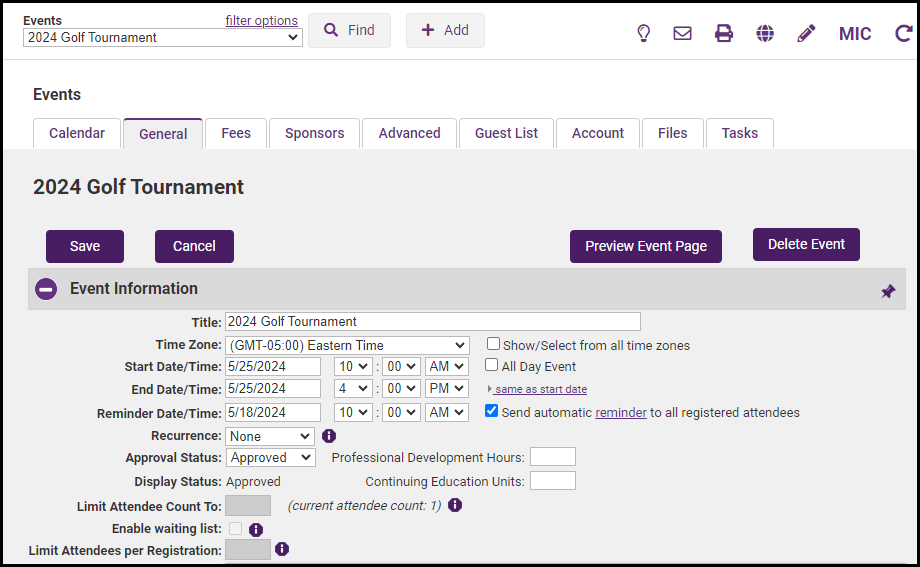Click the globe icon
The image size is (920, 567).
pyautogui.click(x=765, y=33)
